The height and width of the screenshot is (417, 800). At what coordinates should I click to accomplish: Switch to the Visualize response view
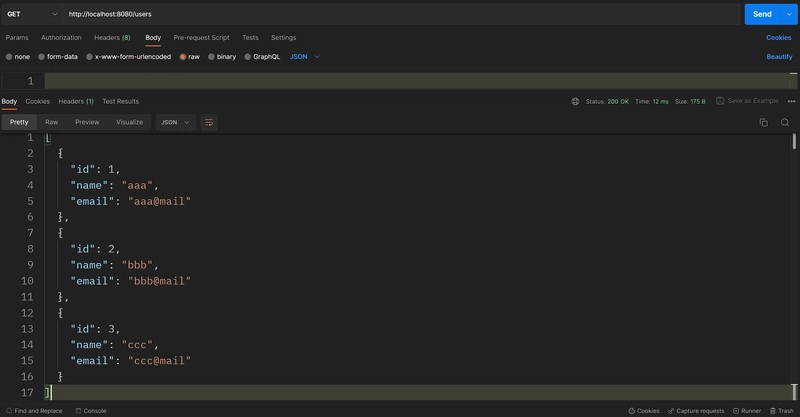coord(130,122)
